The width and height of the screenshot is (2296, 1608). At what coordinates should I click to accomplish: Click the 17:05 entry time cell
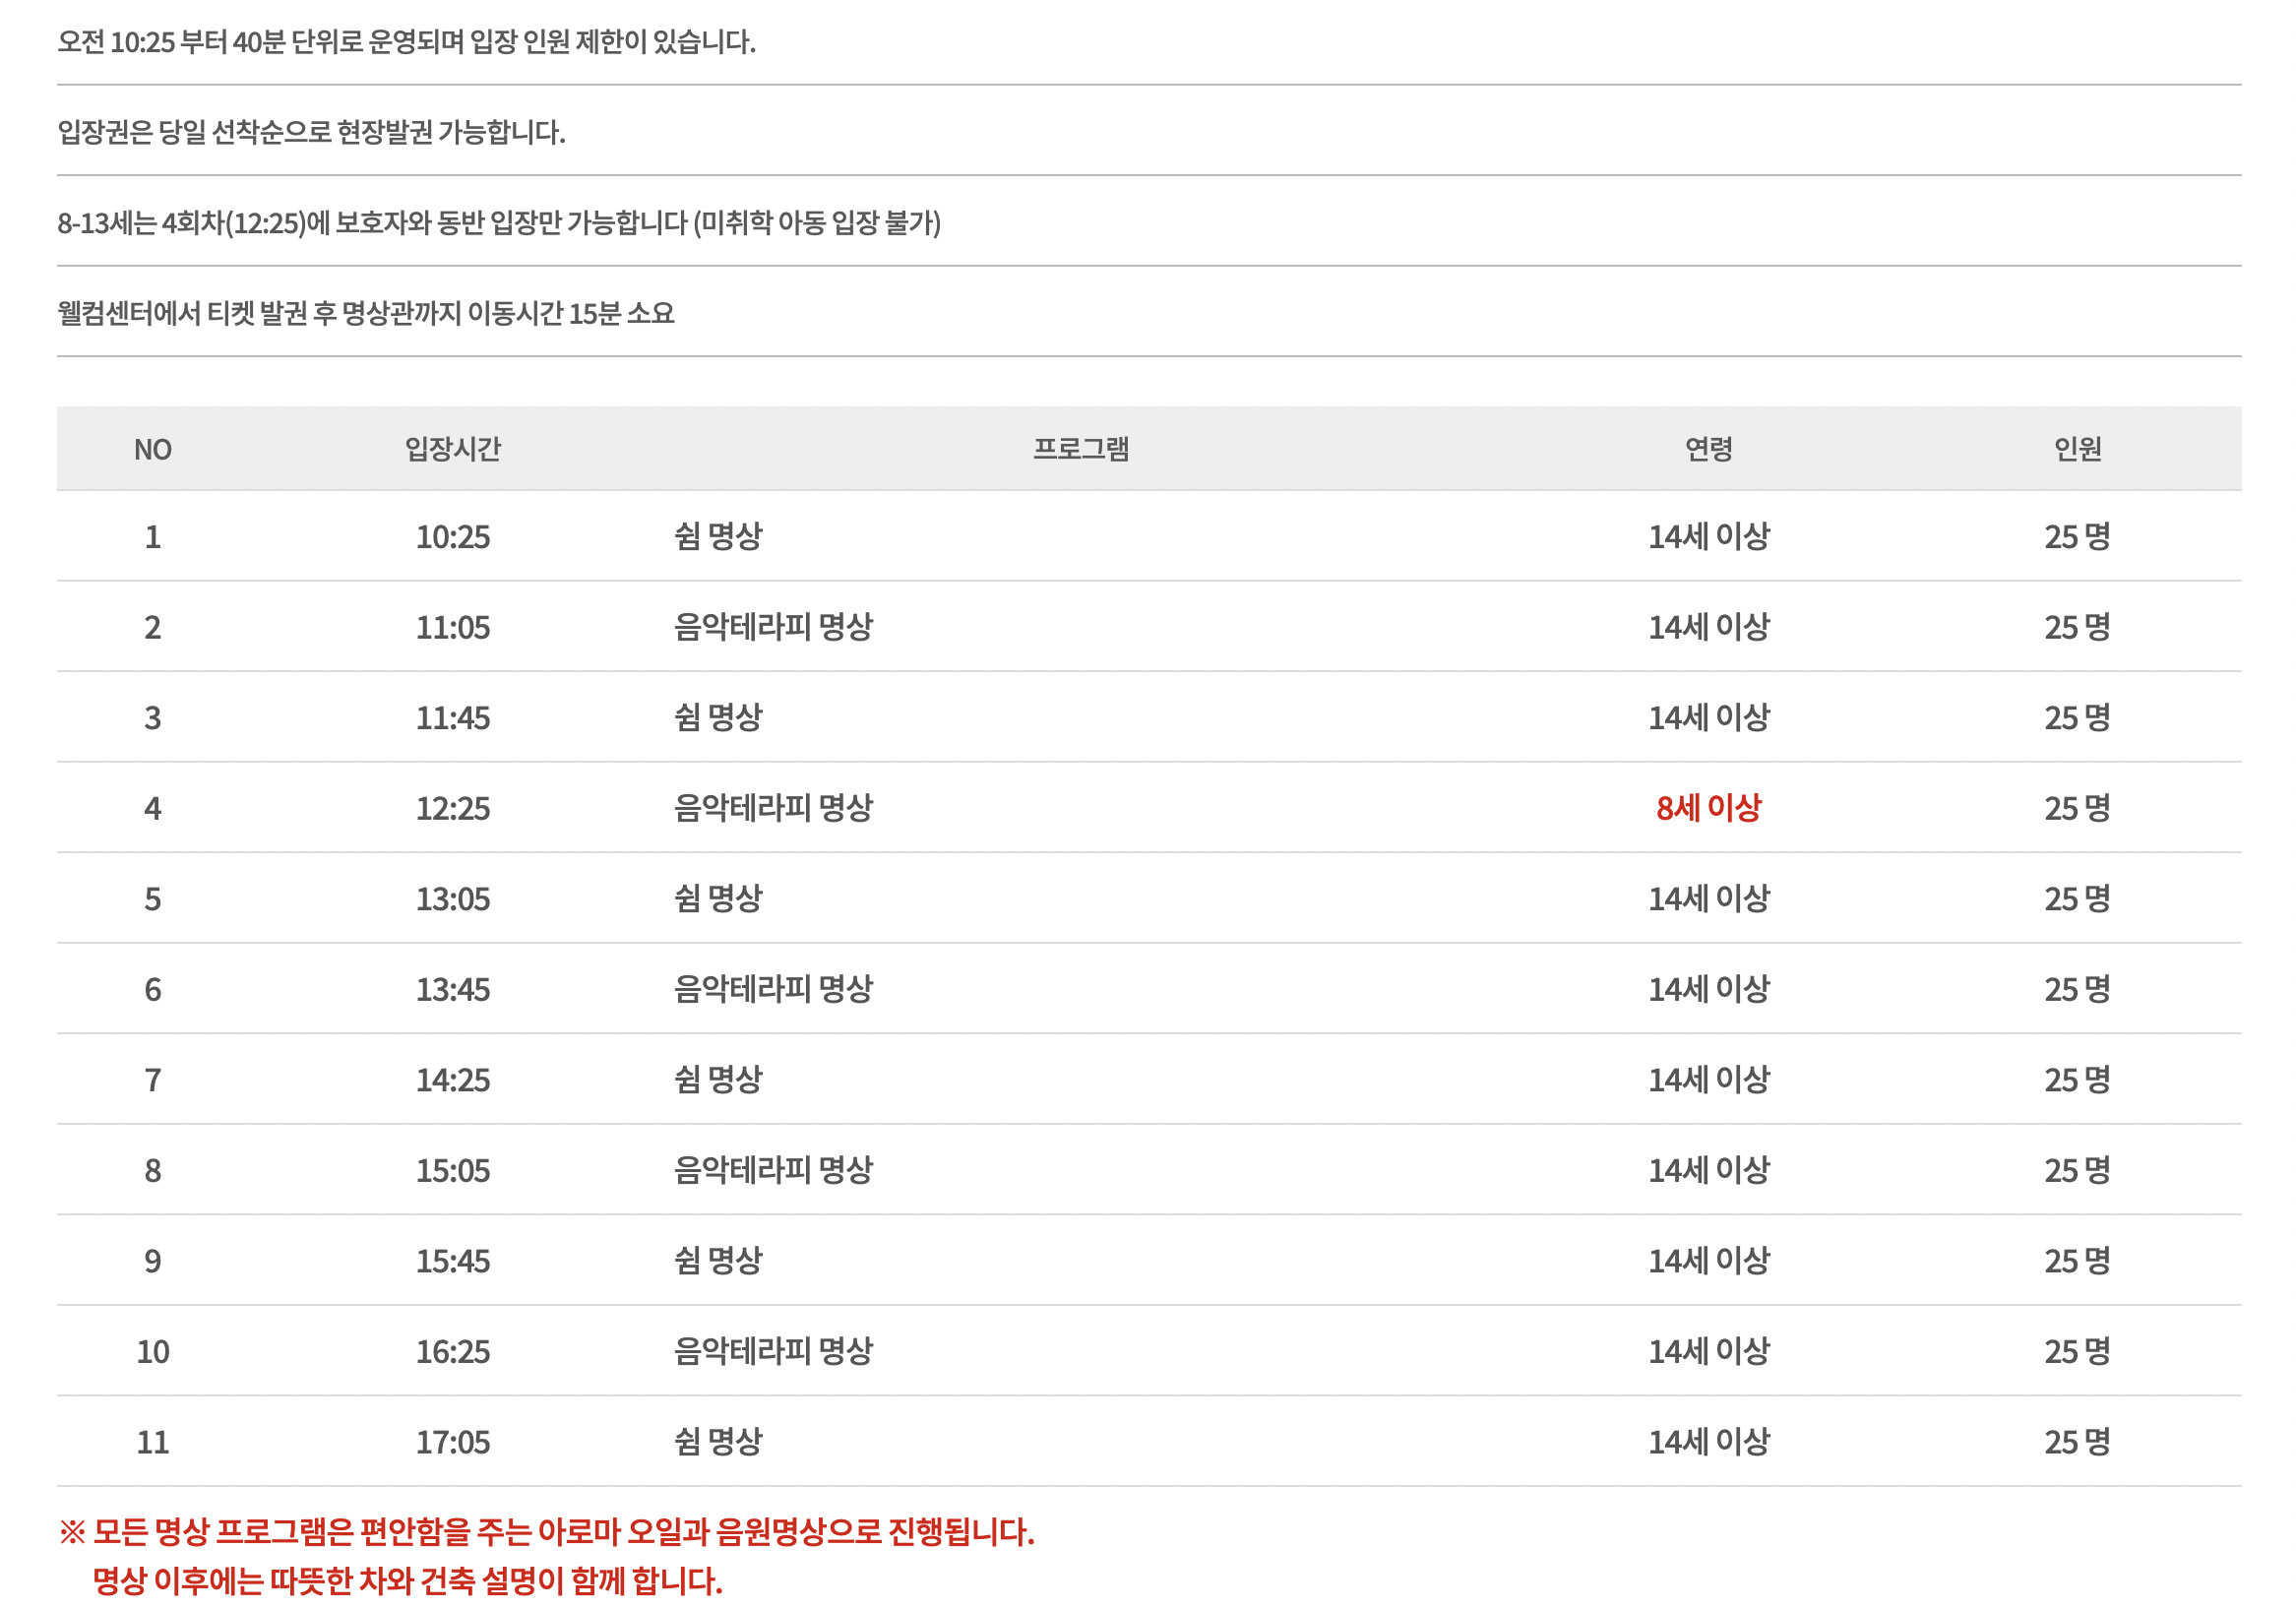click(452, 1442)
